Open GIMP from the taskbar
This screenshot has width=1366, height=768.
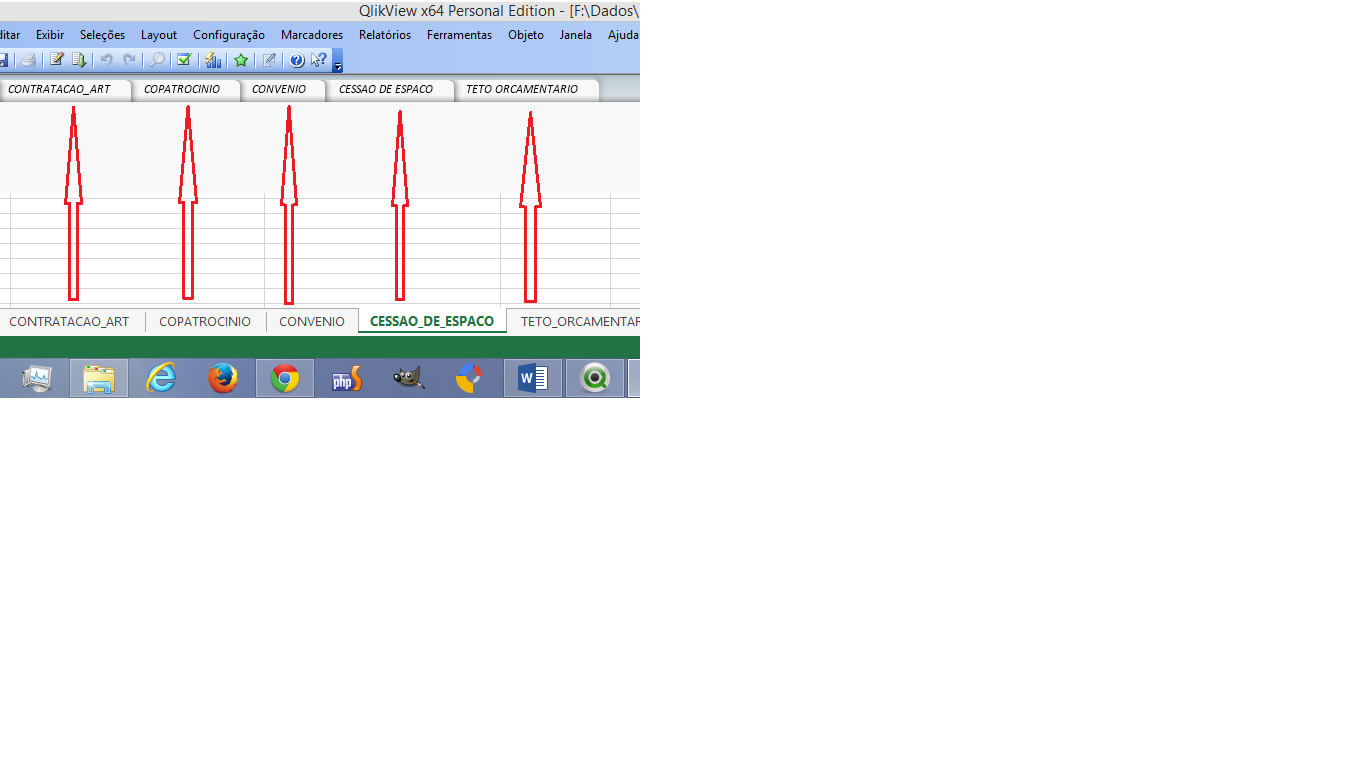pyautogui.click(x=409, y=379)
